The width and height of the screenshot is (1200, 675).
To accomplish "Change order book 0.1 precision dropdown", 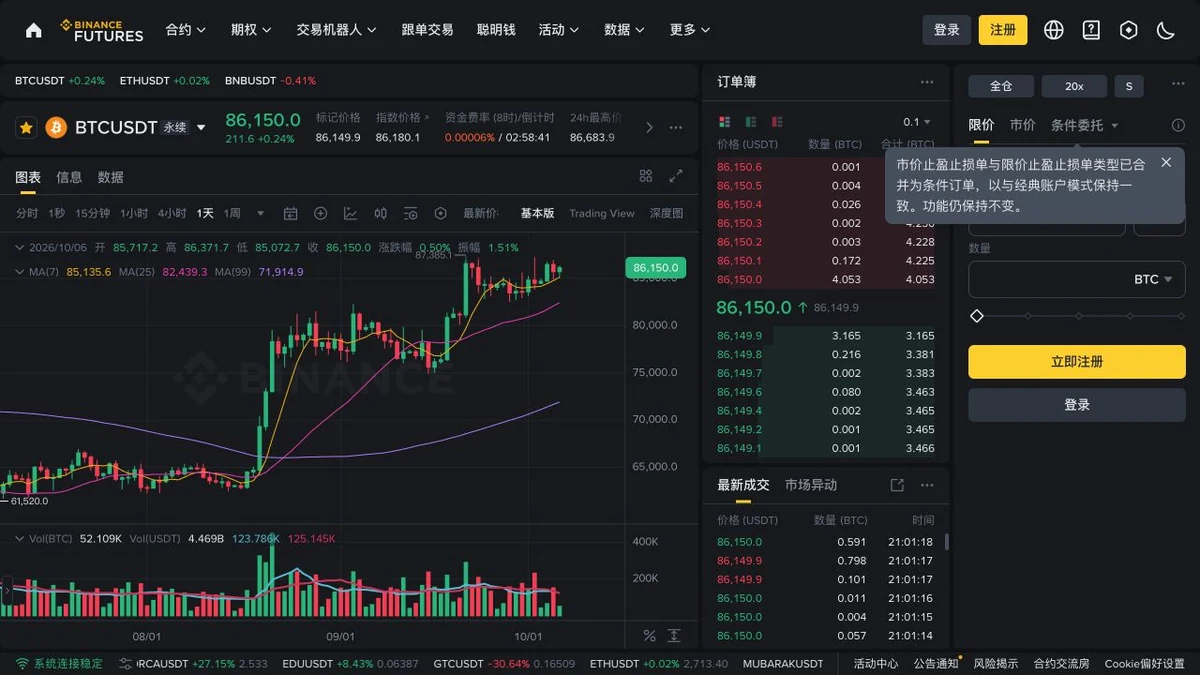I will point(917,122).
